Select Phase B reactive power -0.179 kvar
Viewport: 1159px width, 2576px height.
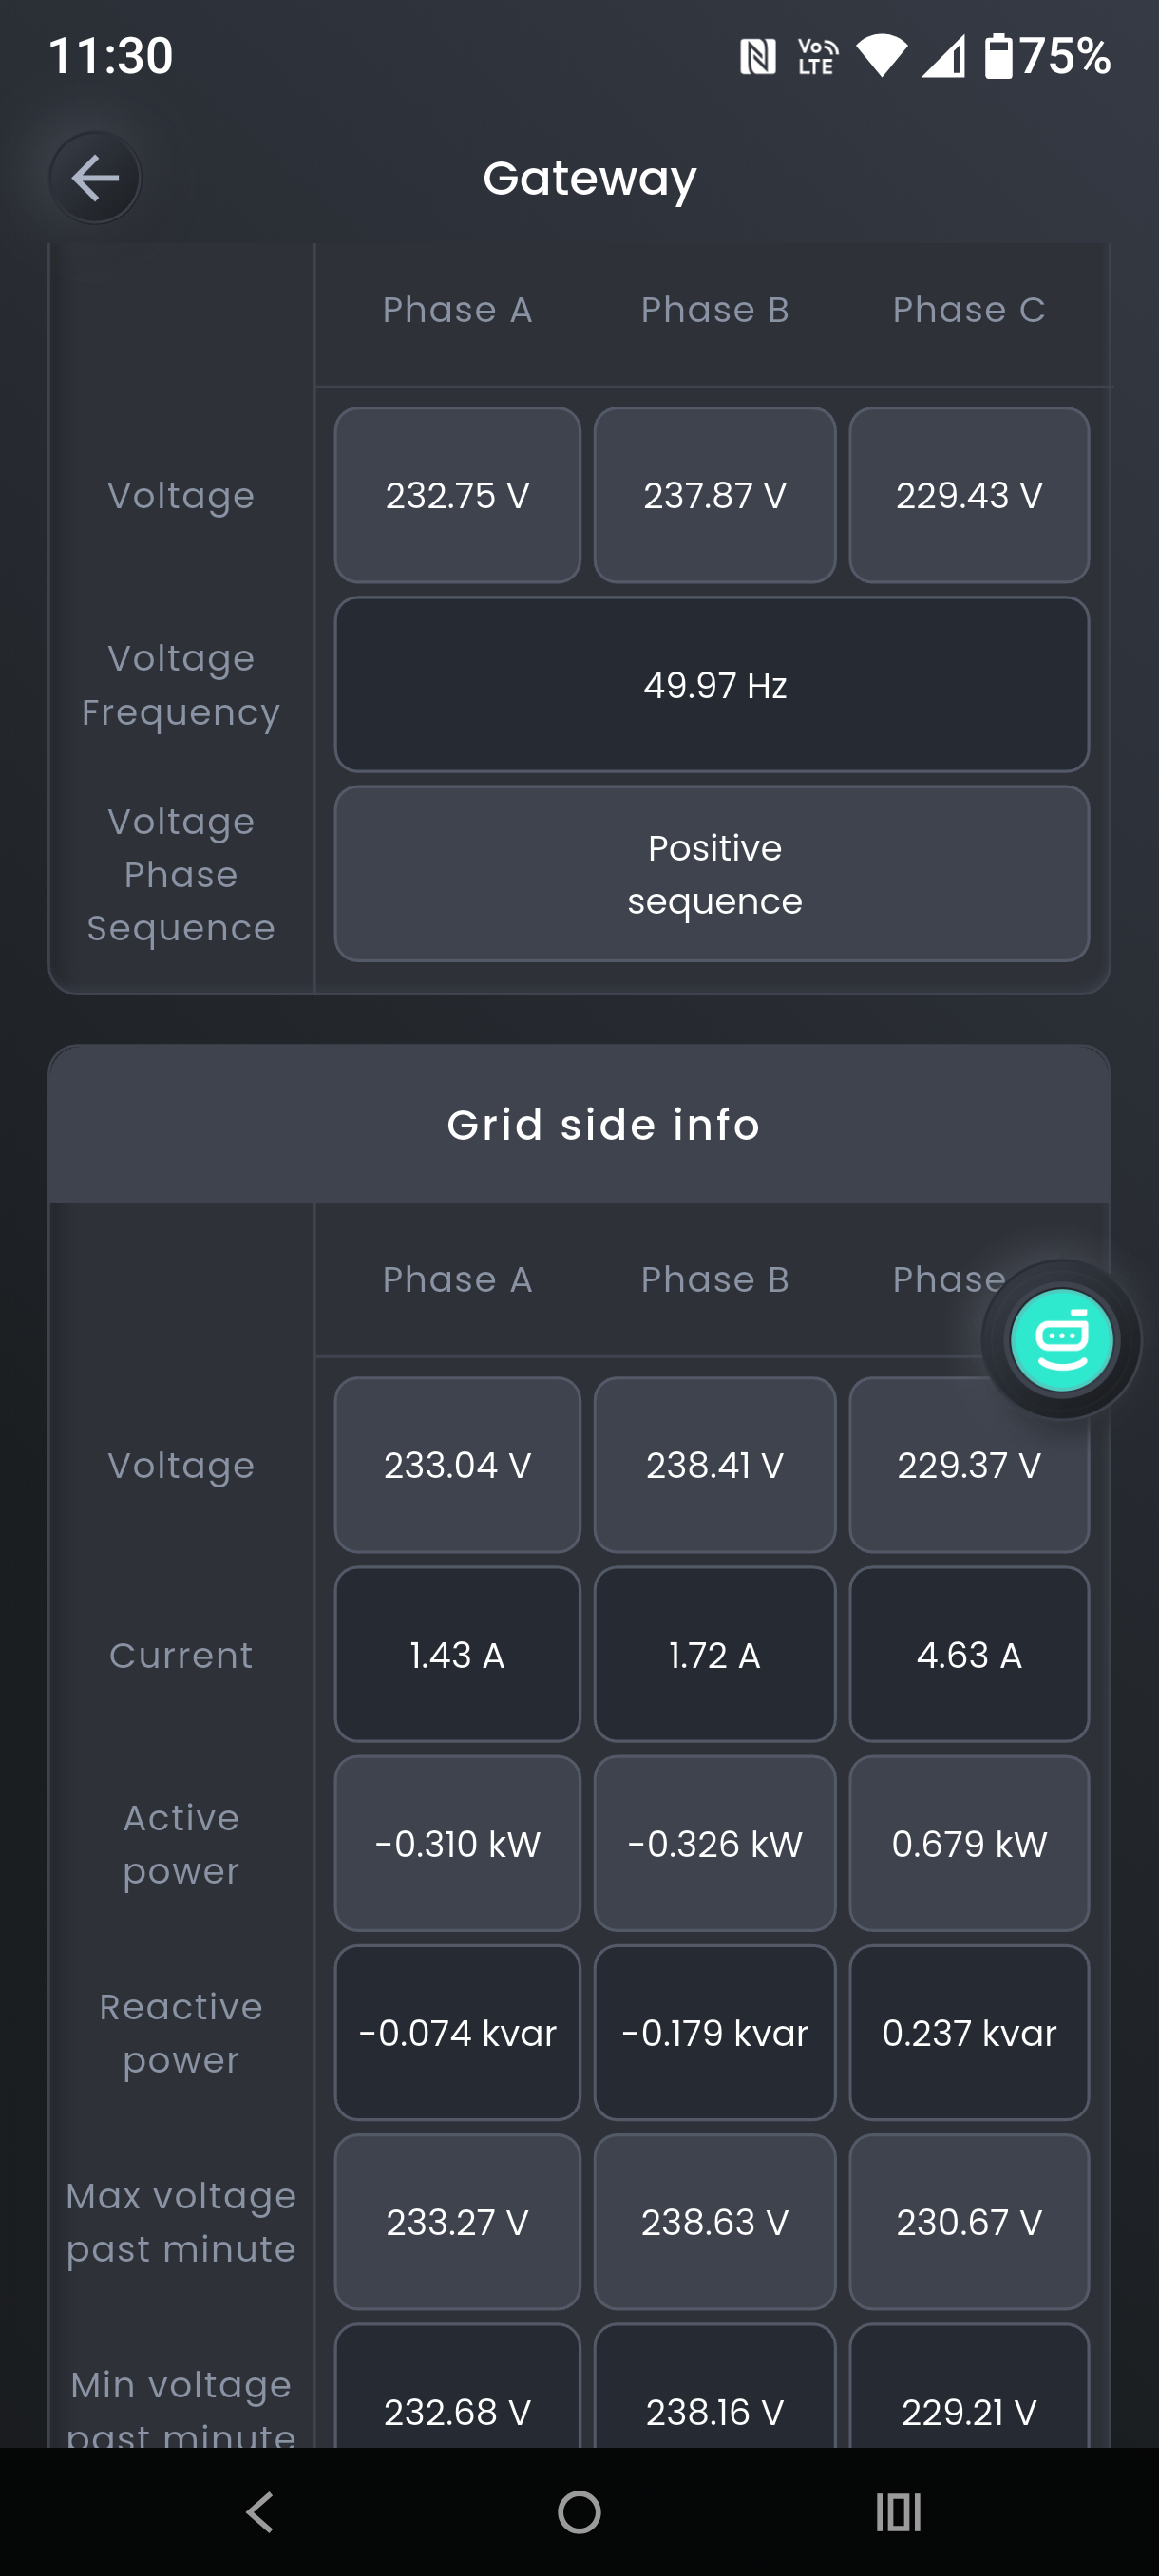tap(714, 2033)
